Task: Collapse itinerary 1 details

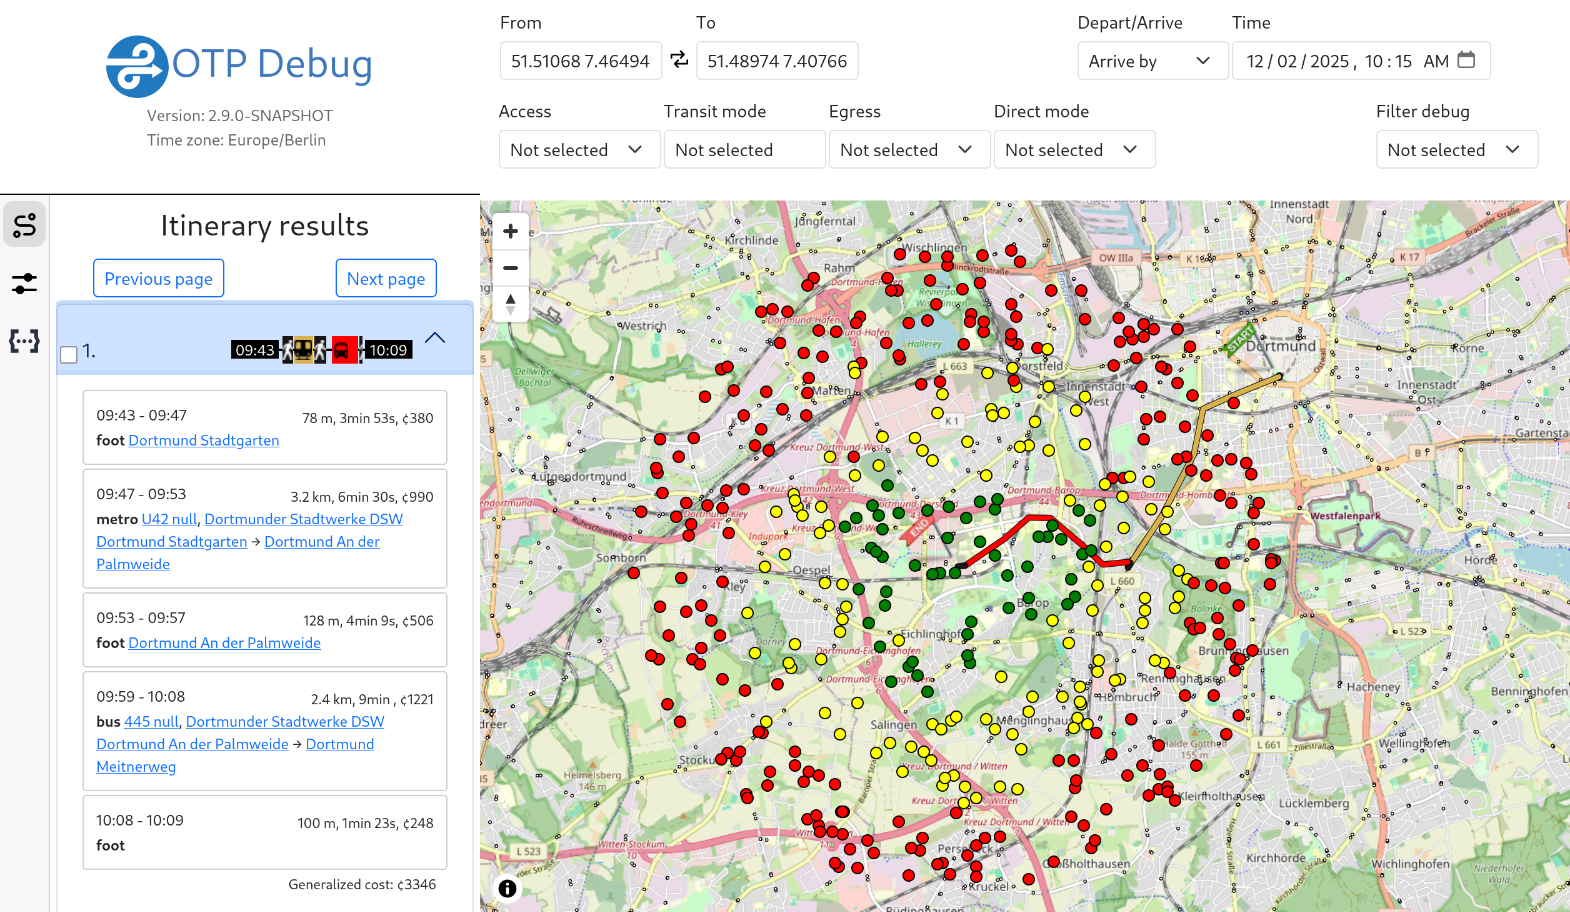Action: click(435, 338)
